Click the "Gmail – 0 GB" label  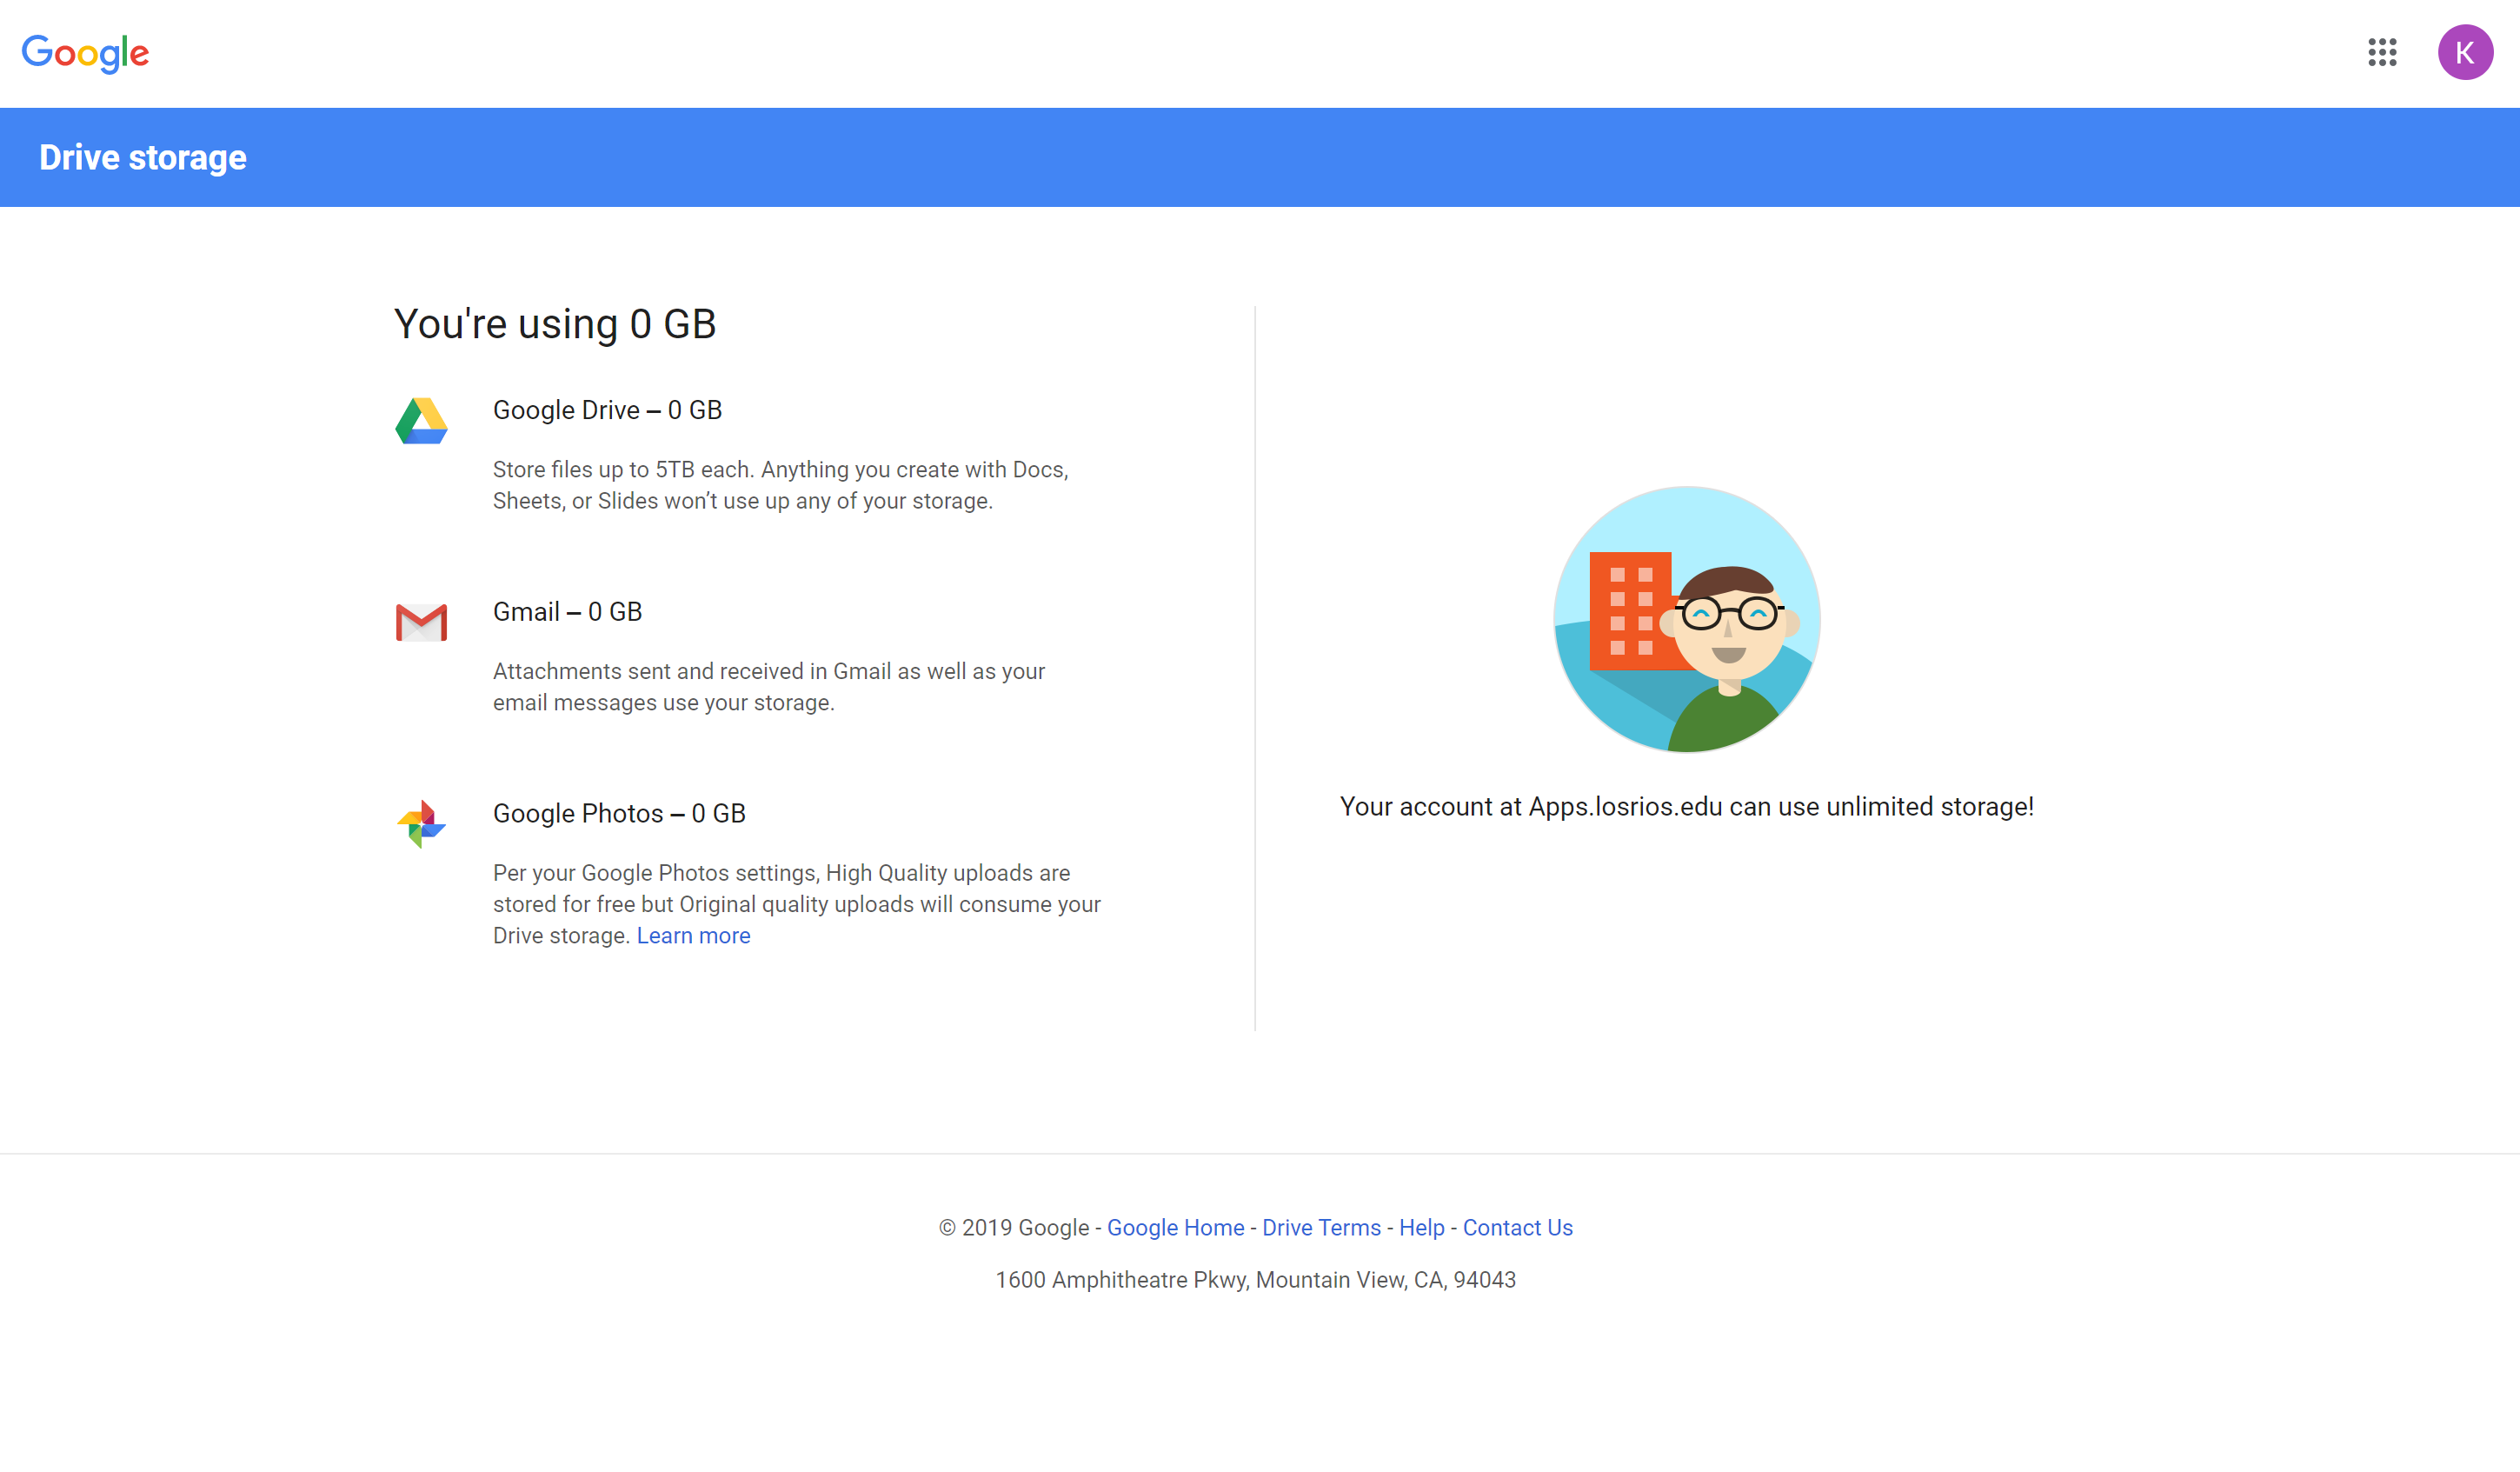(567, 612)
